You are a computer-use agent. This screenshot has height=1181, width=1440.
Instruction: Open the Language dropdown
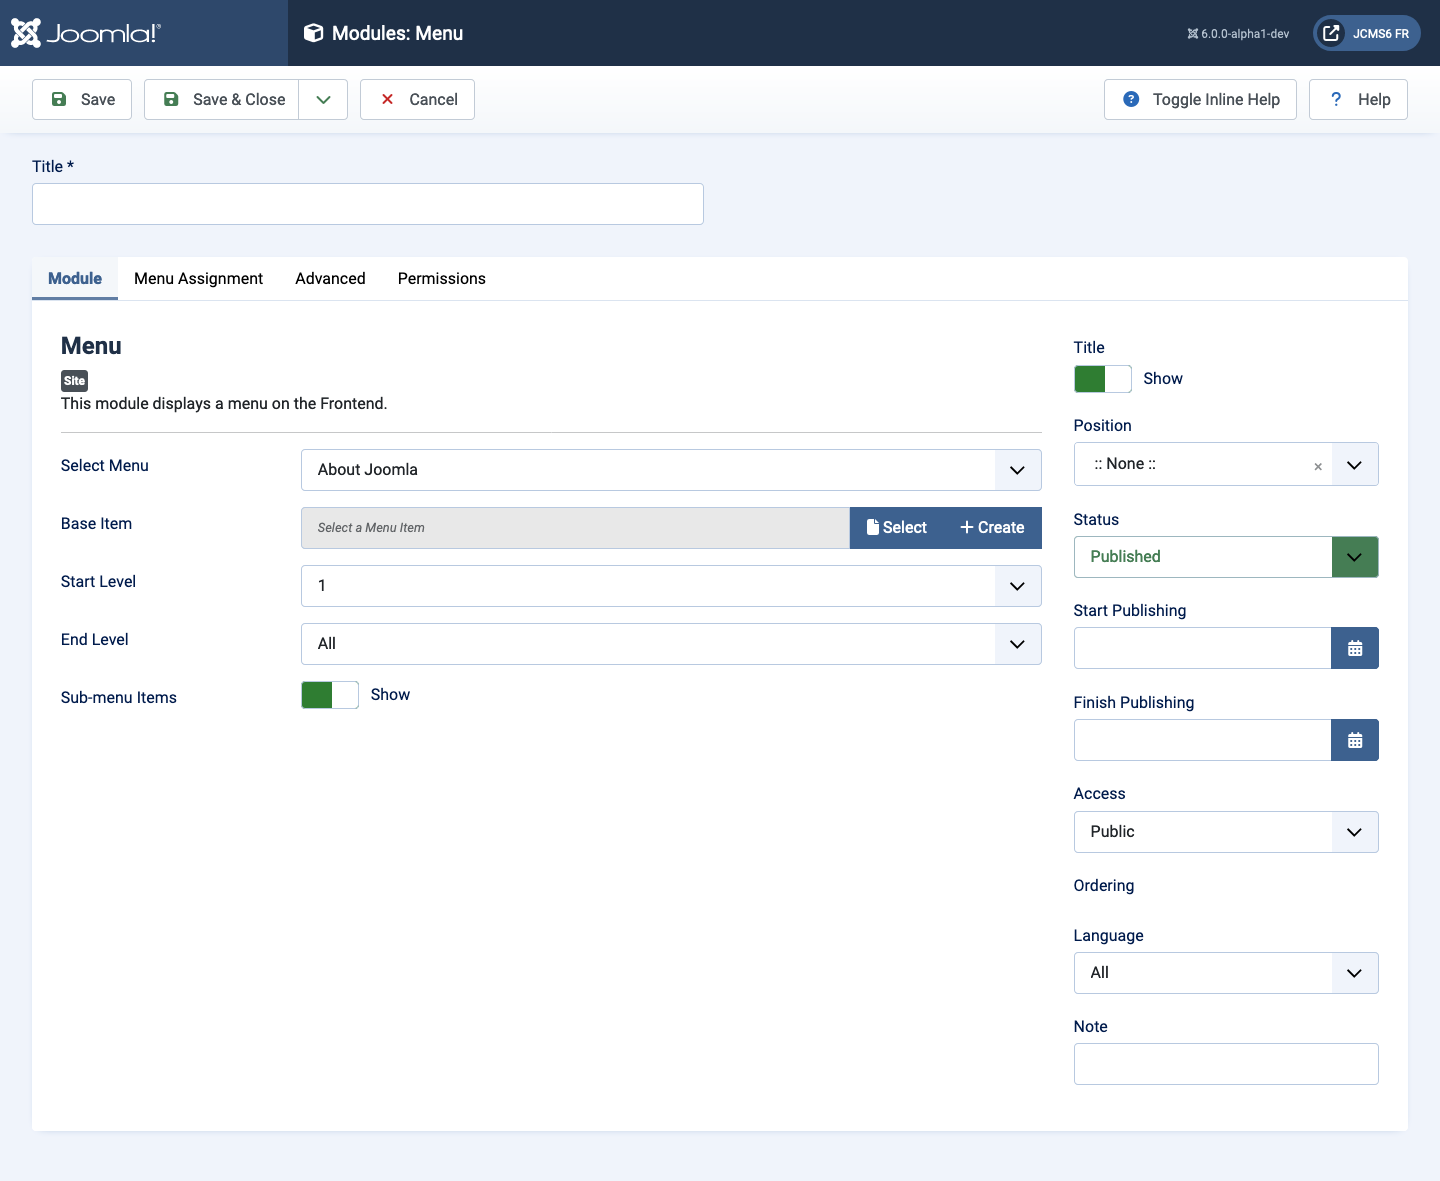click(1226, 973)
